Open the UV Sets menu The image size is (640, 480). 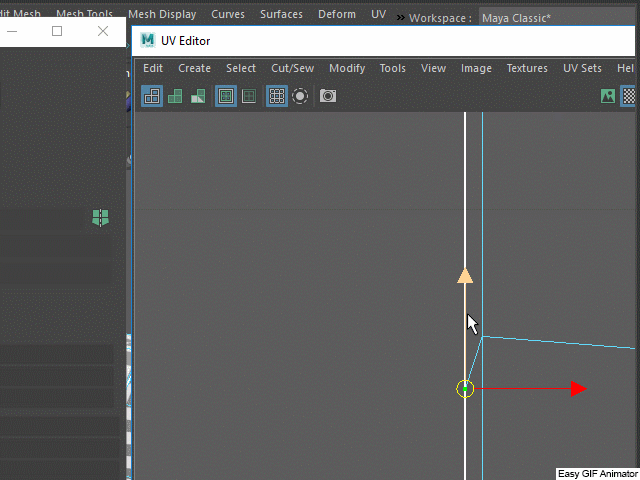pyautogui.click(x=582, y=68)
